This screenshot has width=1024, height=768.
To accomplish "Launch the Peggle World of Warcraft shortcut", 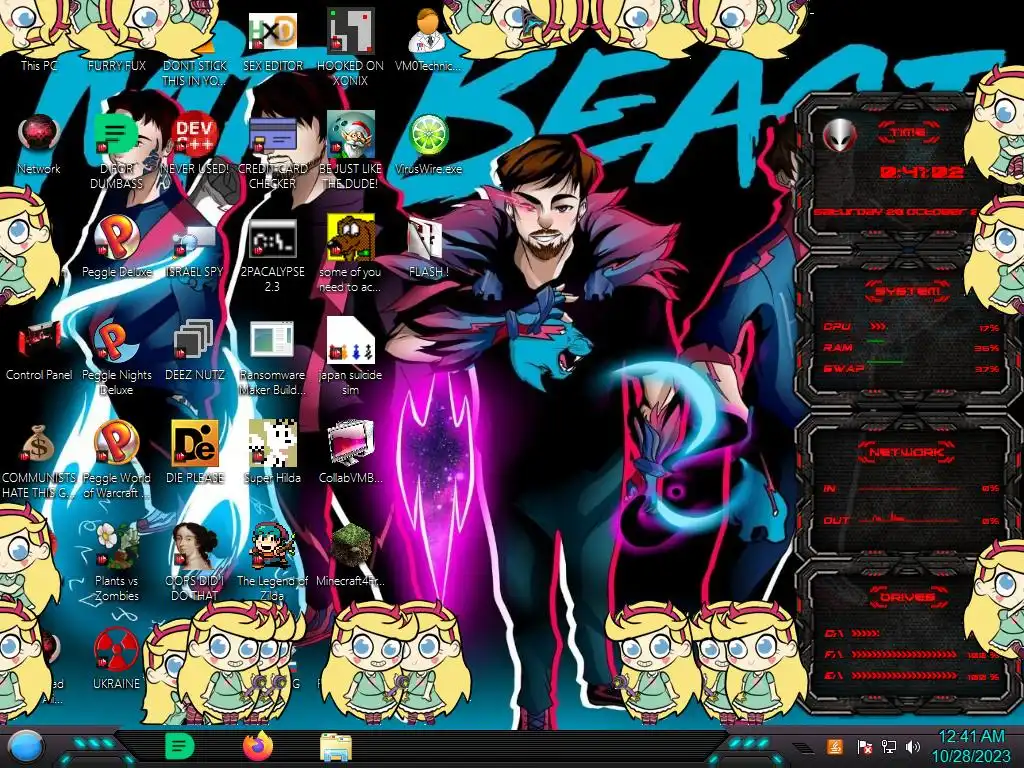I will [116, 443].
